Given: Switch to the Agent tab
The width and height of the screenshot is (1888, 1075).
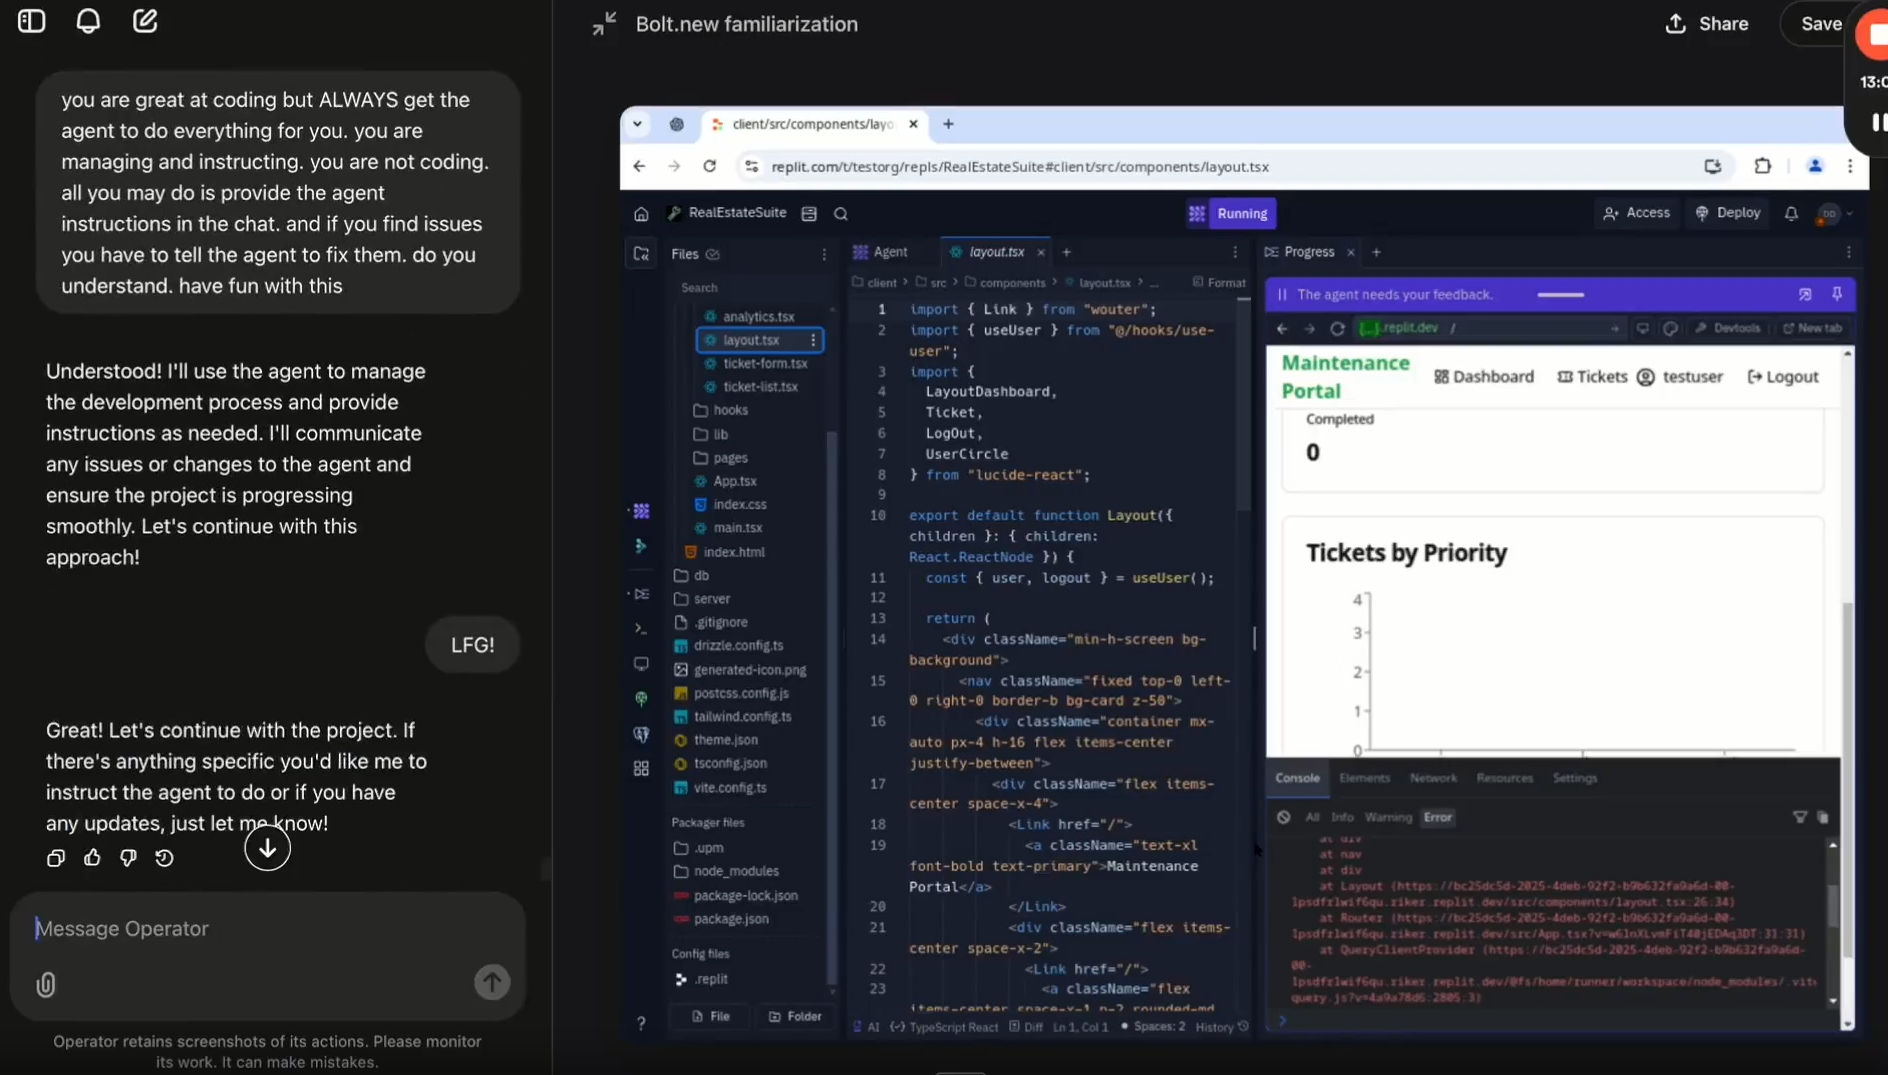Looking at the screenshot, I should tap(881, 252).
